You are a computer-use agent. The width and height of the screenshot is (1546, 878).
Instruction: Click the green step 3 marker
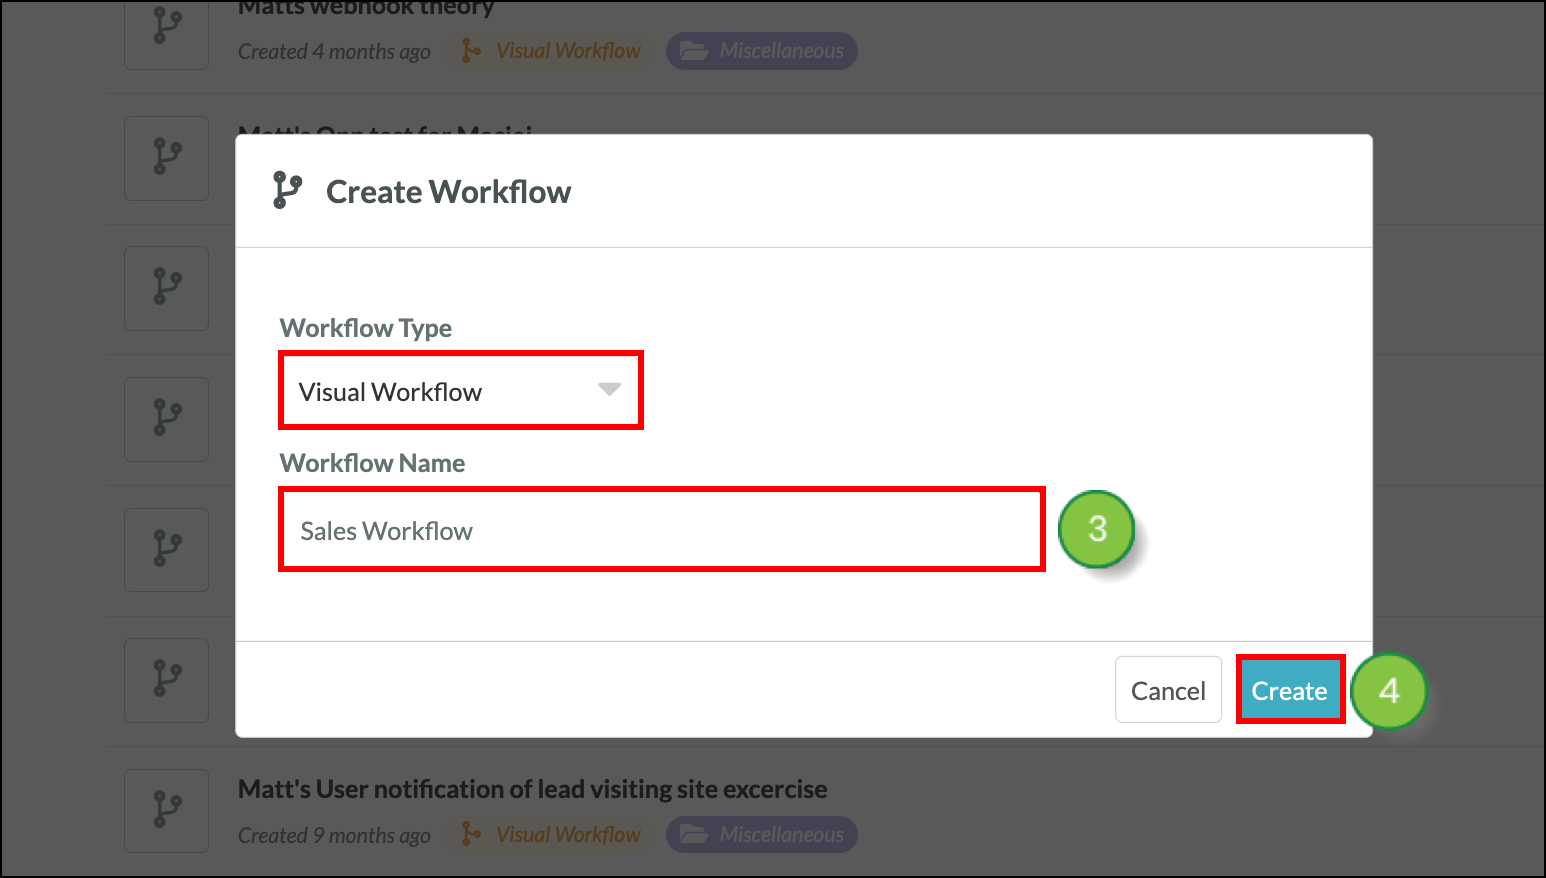coord(1097,529)
